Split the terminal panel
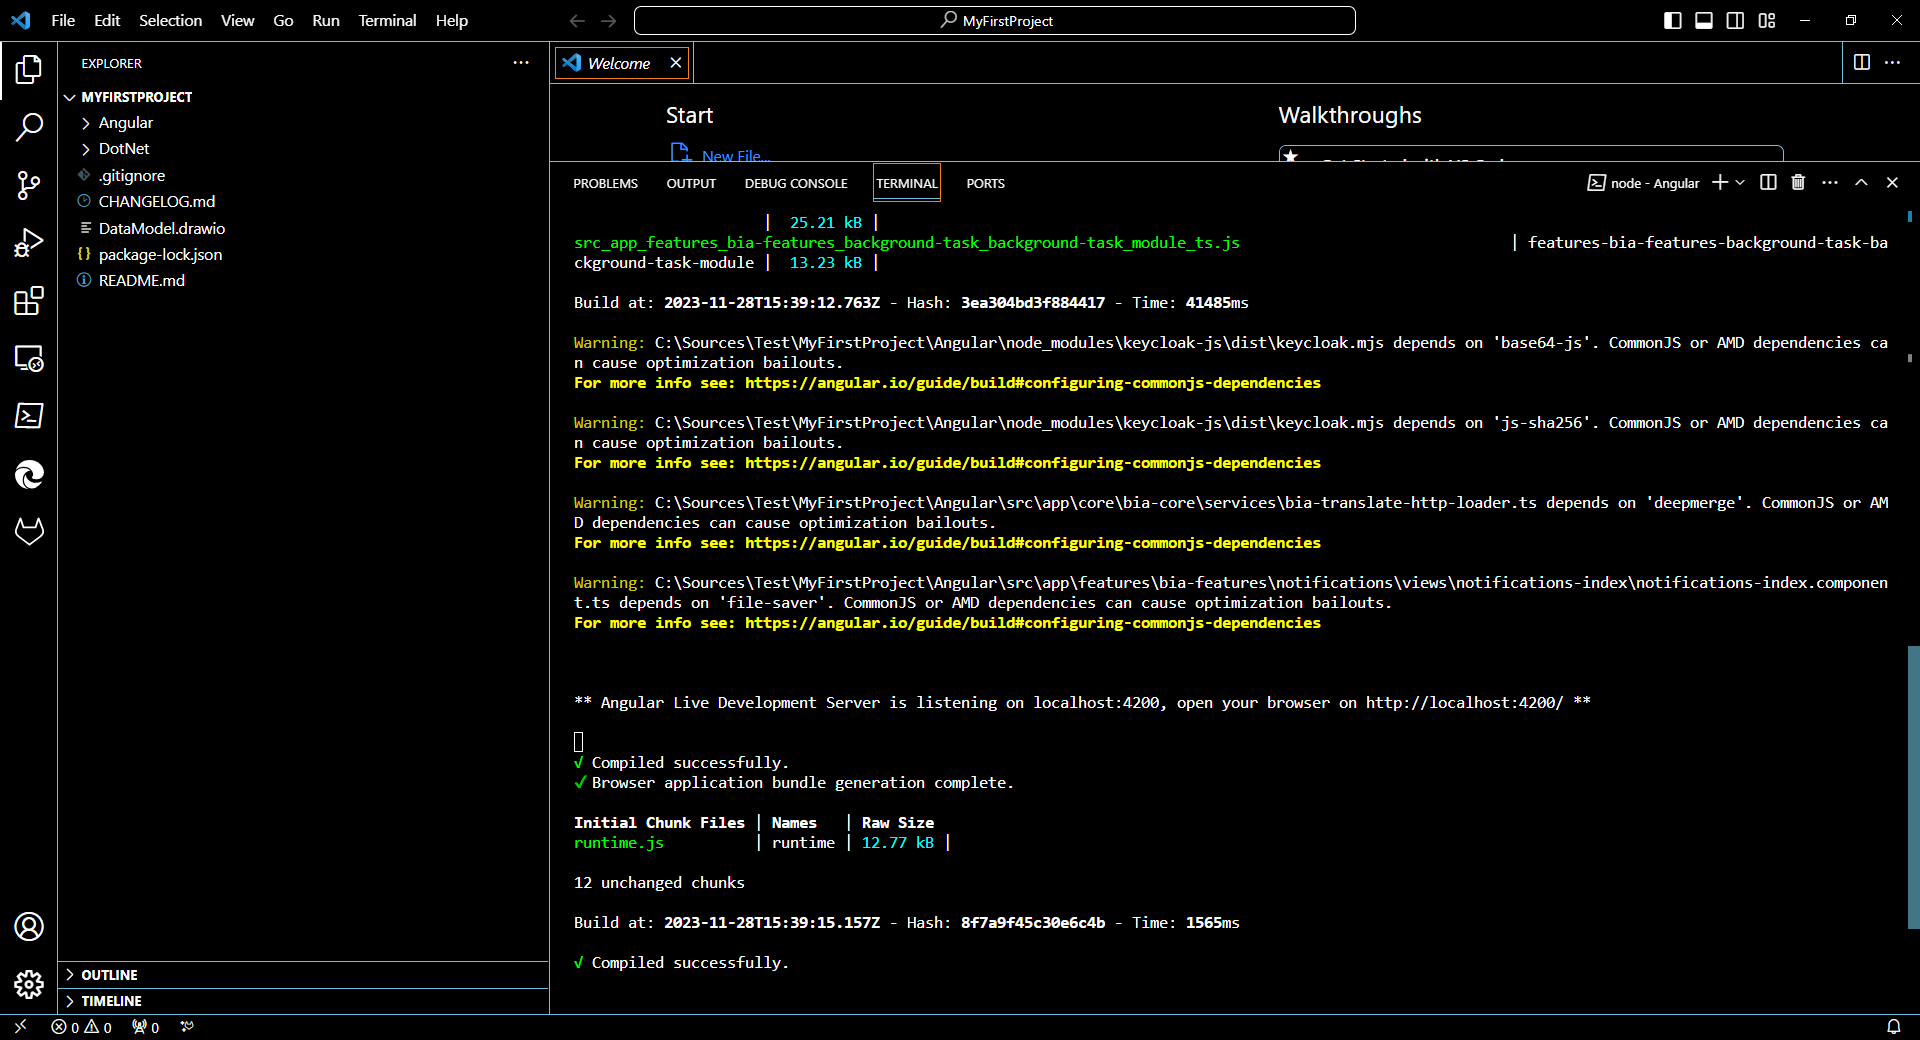 1768,183
